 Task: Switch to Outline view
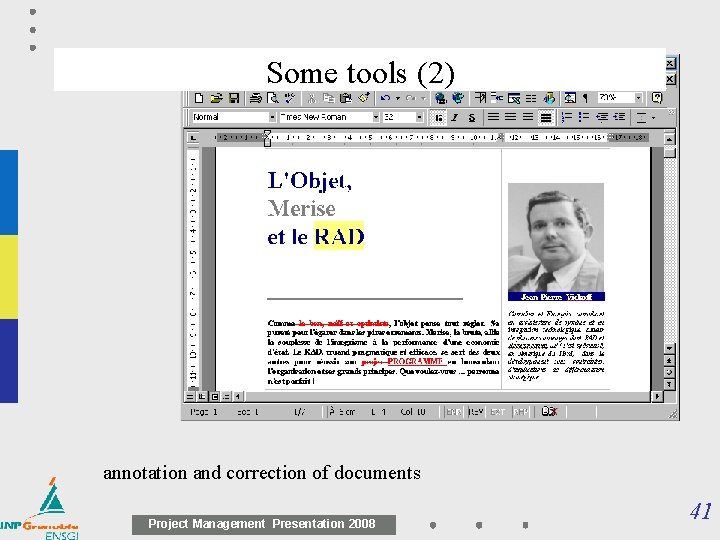click(x=226, y=396)
